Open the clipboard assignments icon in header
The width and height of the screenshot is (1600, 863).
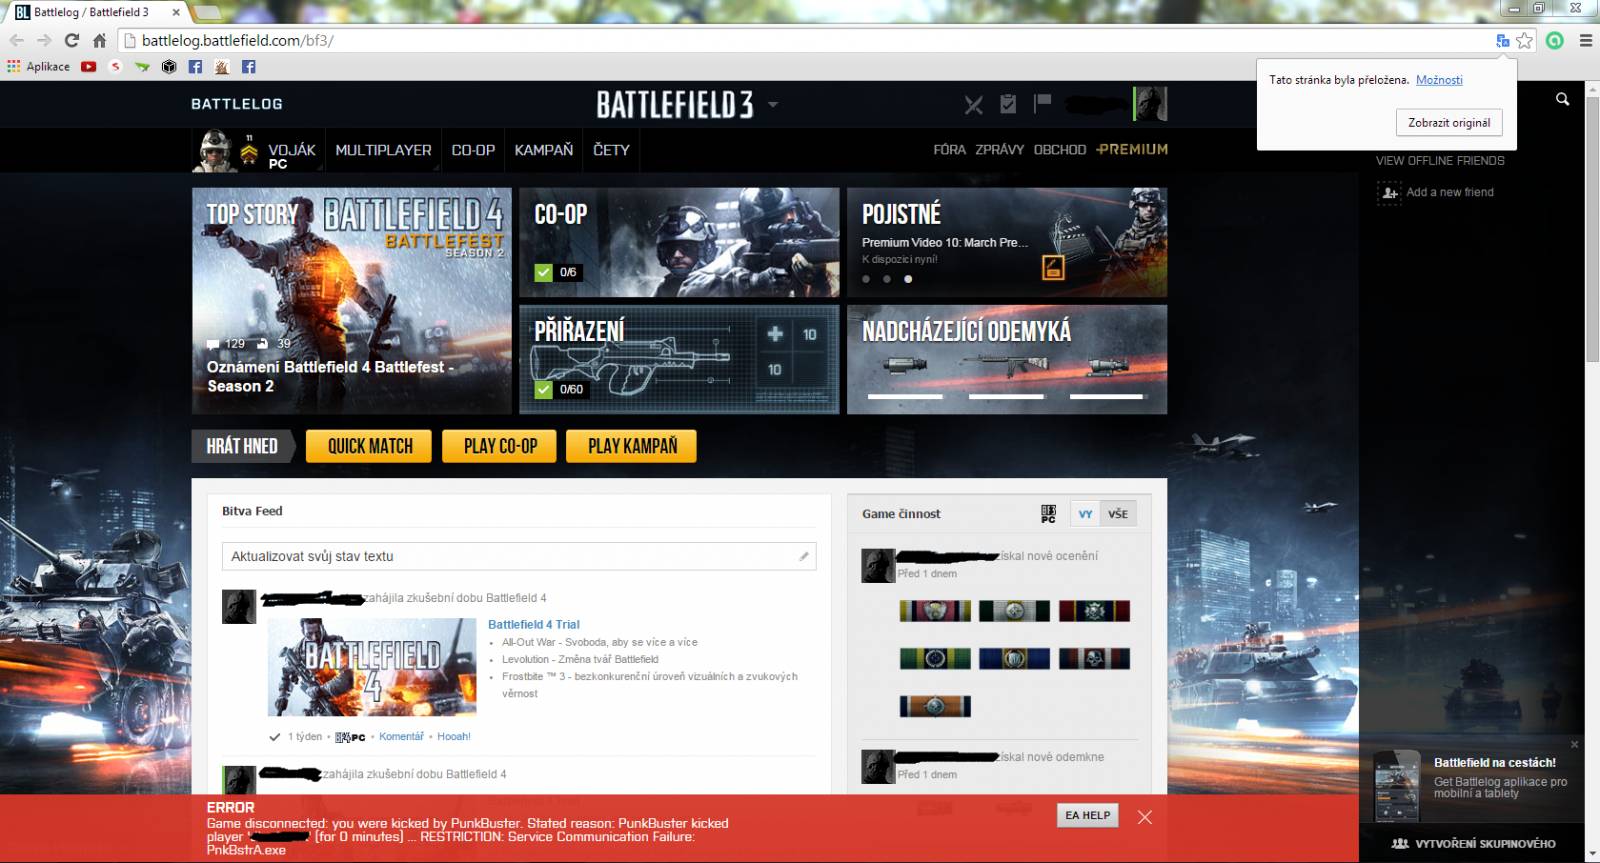[1008, 103]
